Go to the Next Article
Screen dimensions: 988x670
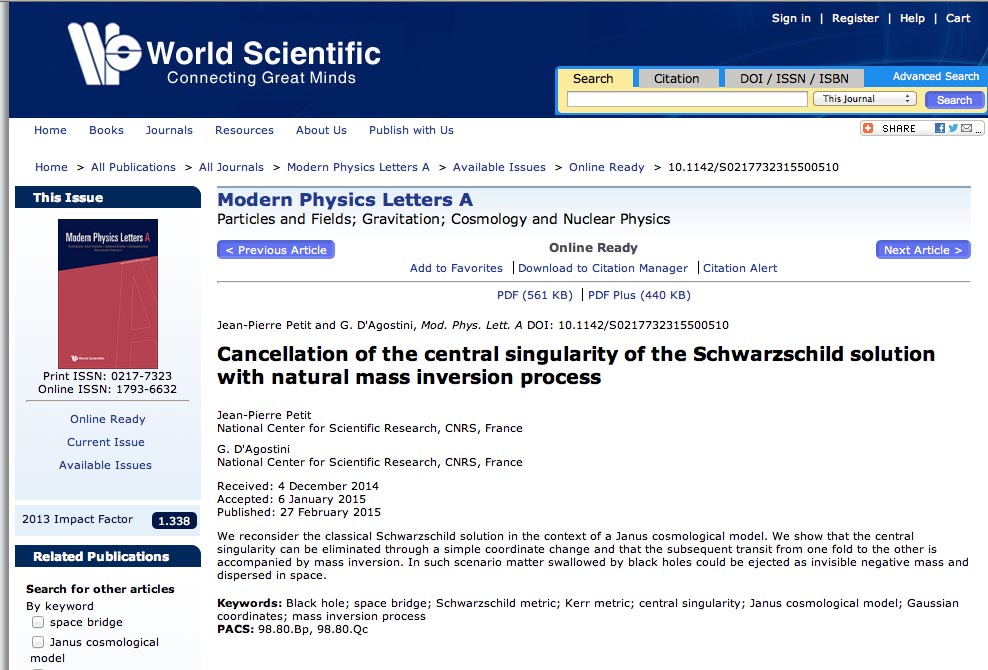(922, 250)
